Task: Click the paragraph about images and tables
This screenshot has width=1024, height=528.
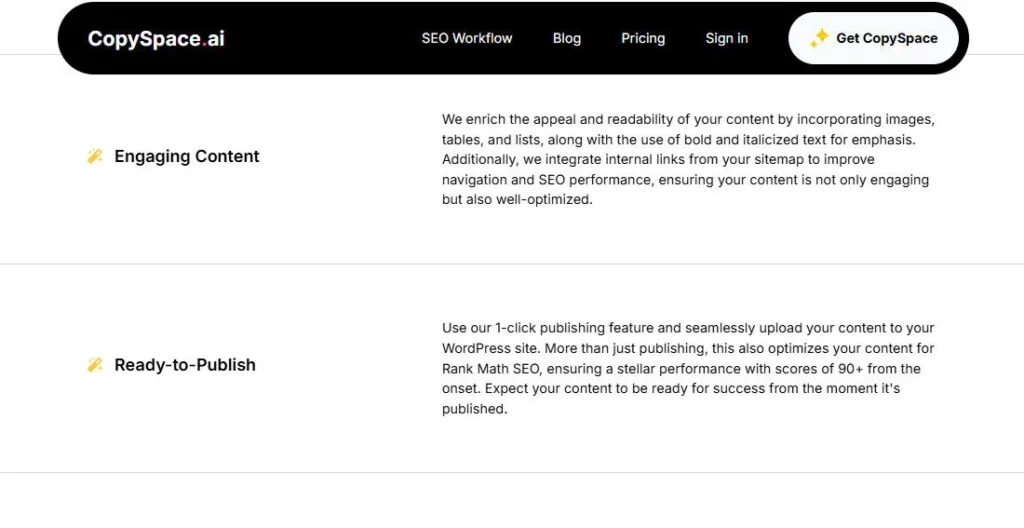Action: [x=688, y=159]
